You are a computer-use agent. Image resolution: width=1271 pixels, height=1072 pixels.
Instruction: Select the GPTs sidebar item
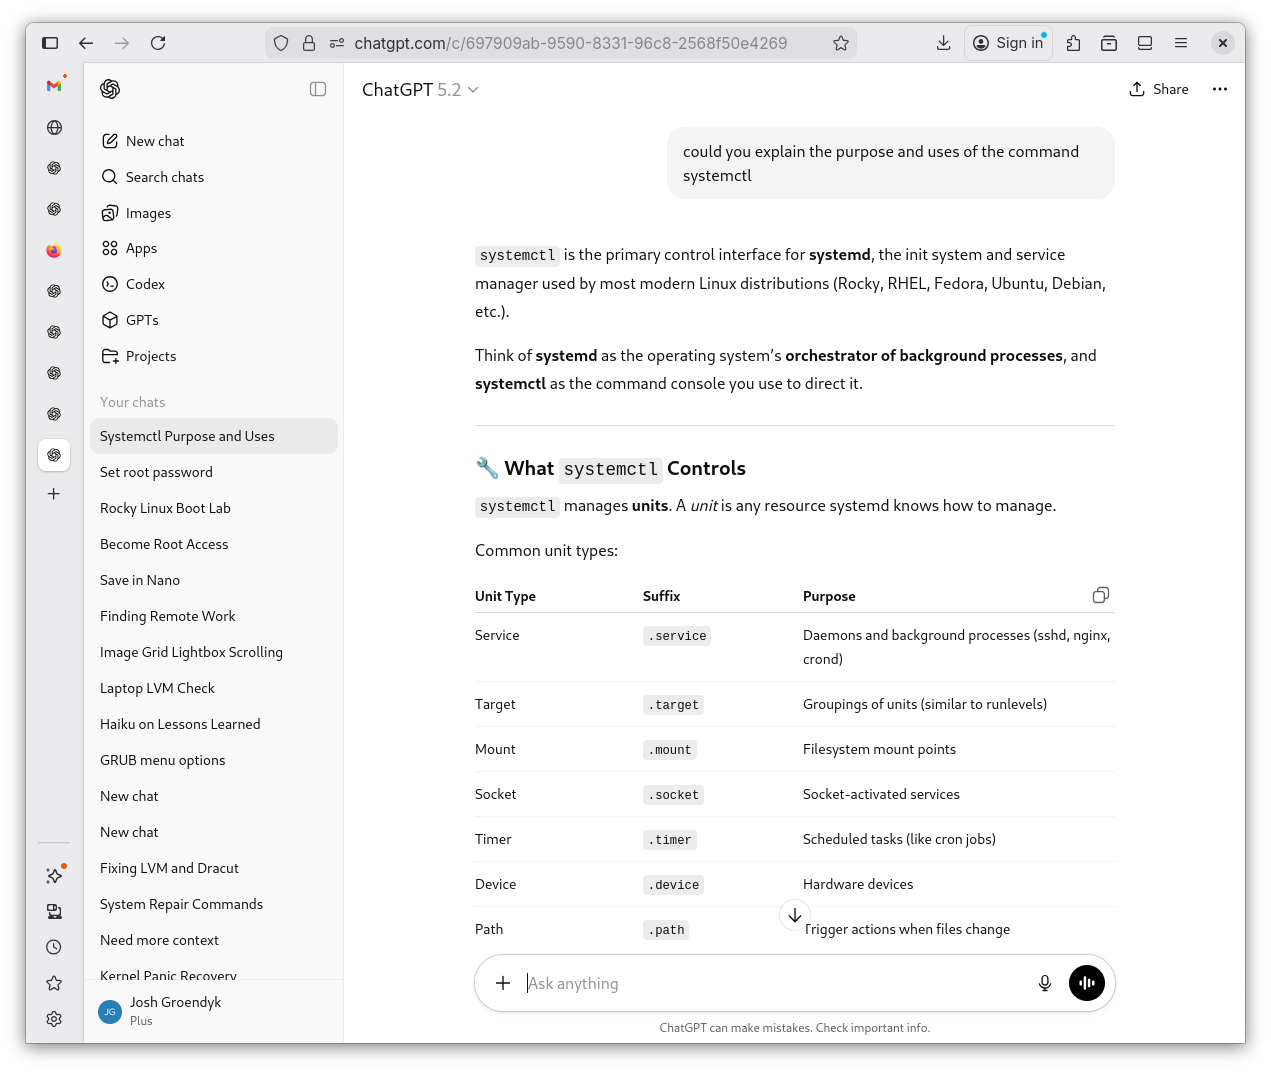point(142,320)
